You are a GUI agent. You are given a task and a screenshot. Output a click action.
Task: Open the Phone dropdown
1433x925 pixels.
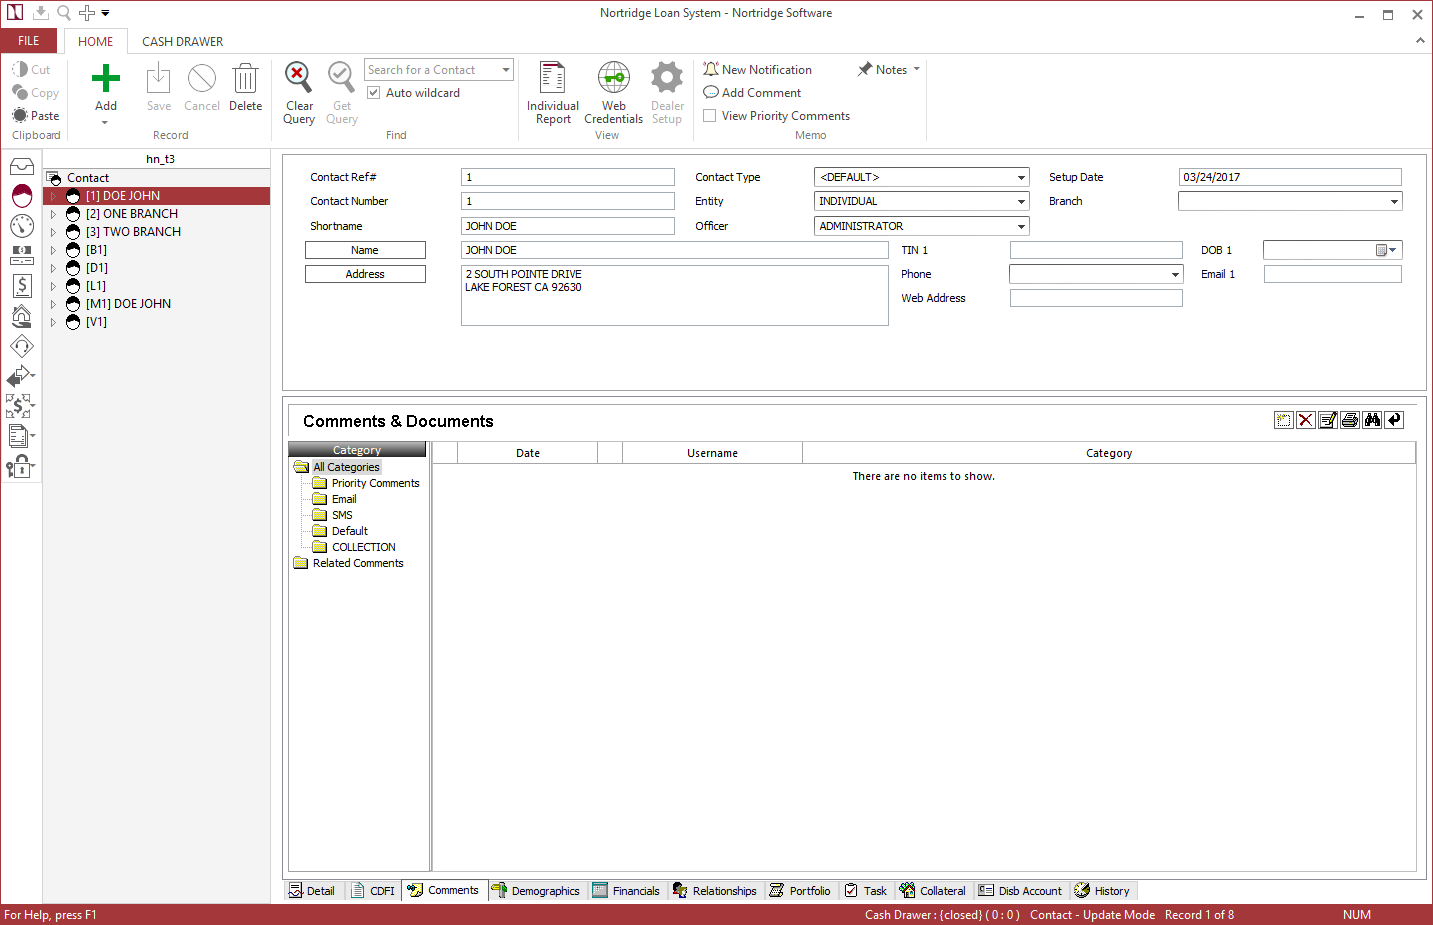1175,274
